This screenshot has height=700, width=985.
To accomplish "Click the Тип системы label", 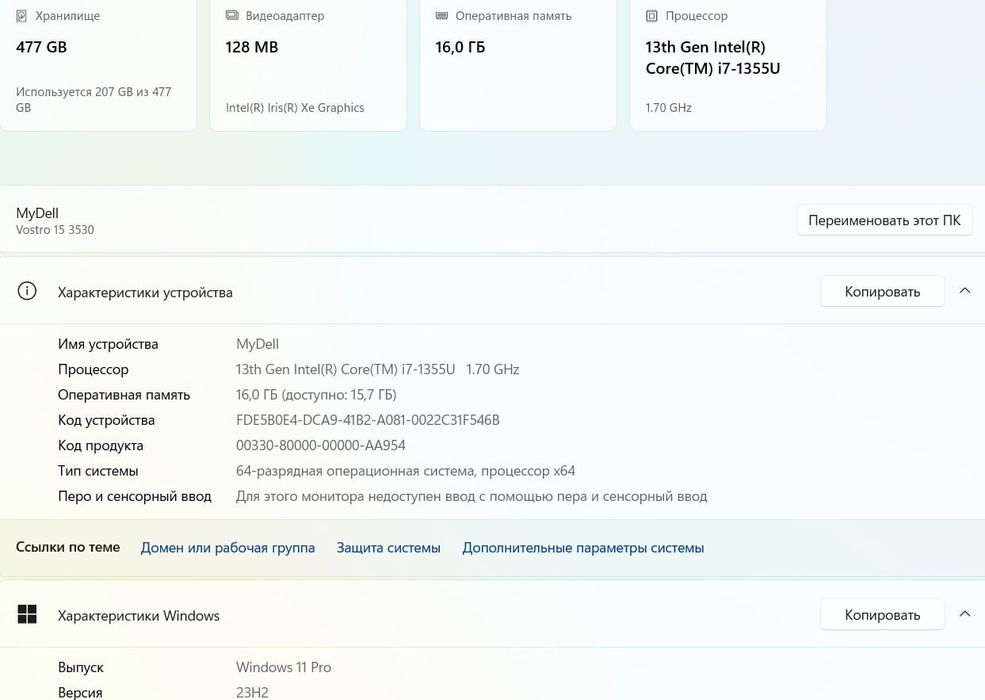I will point(97,471).
